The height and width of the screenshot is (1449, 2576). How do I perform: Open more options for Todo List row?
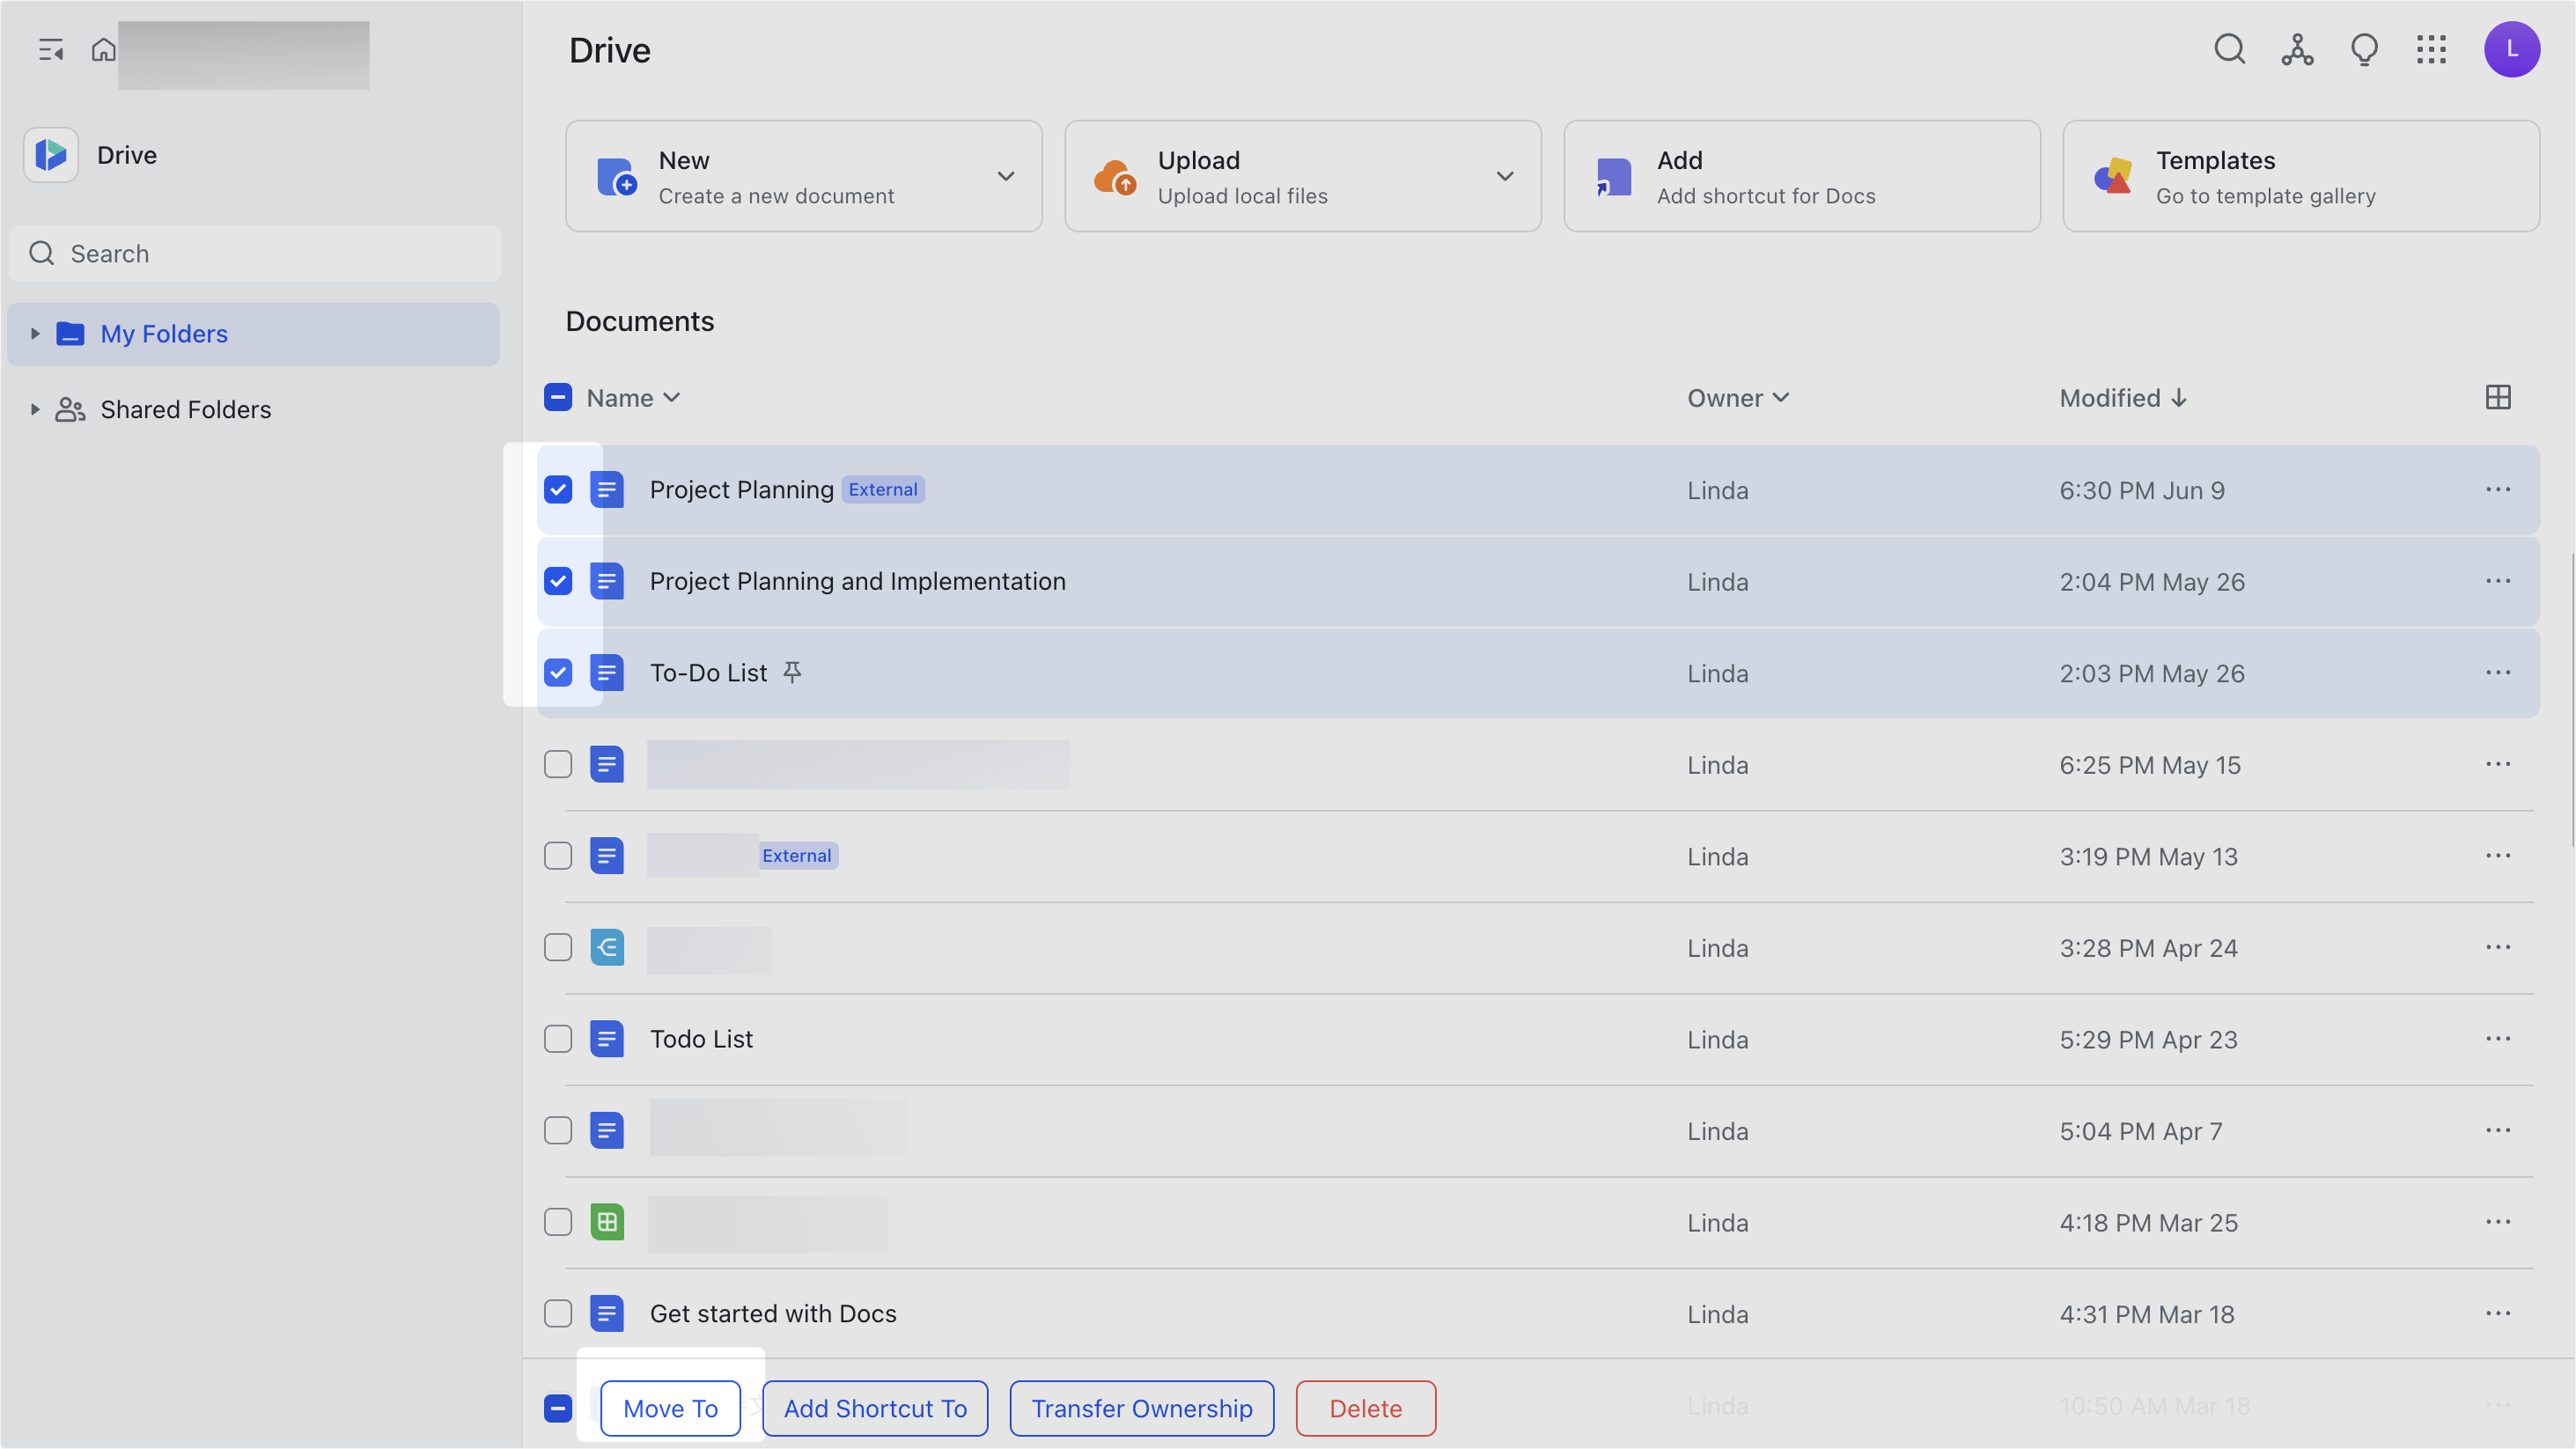(2498, 1038)
